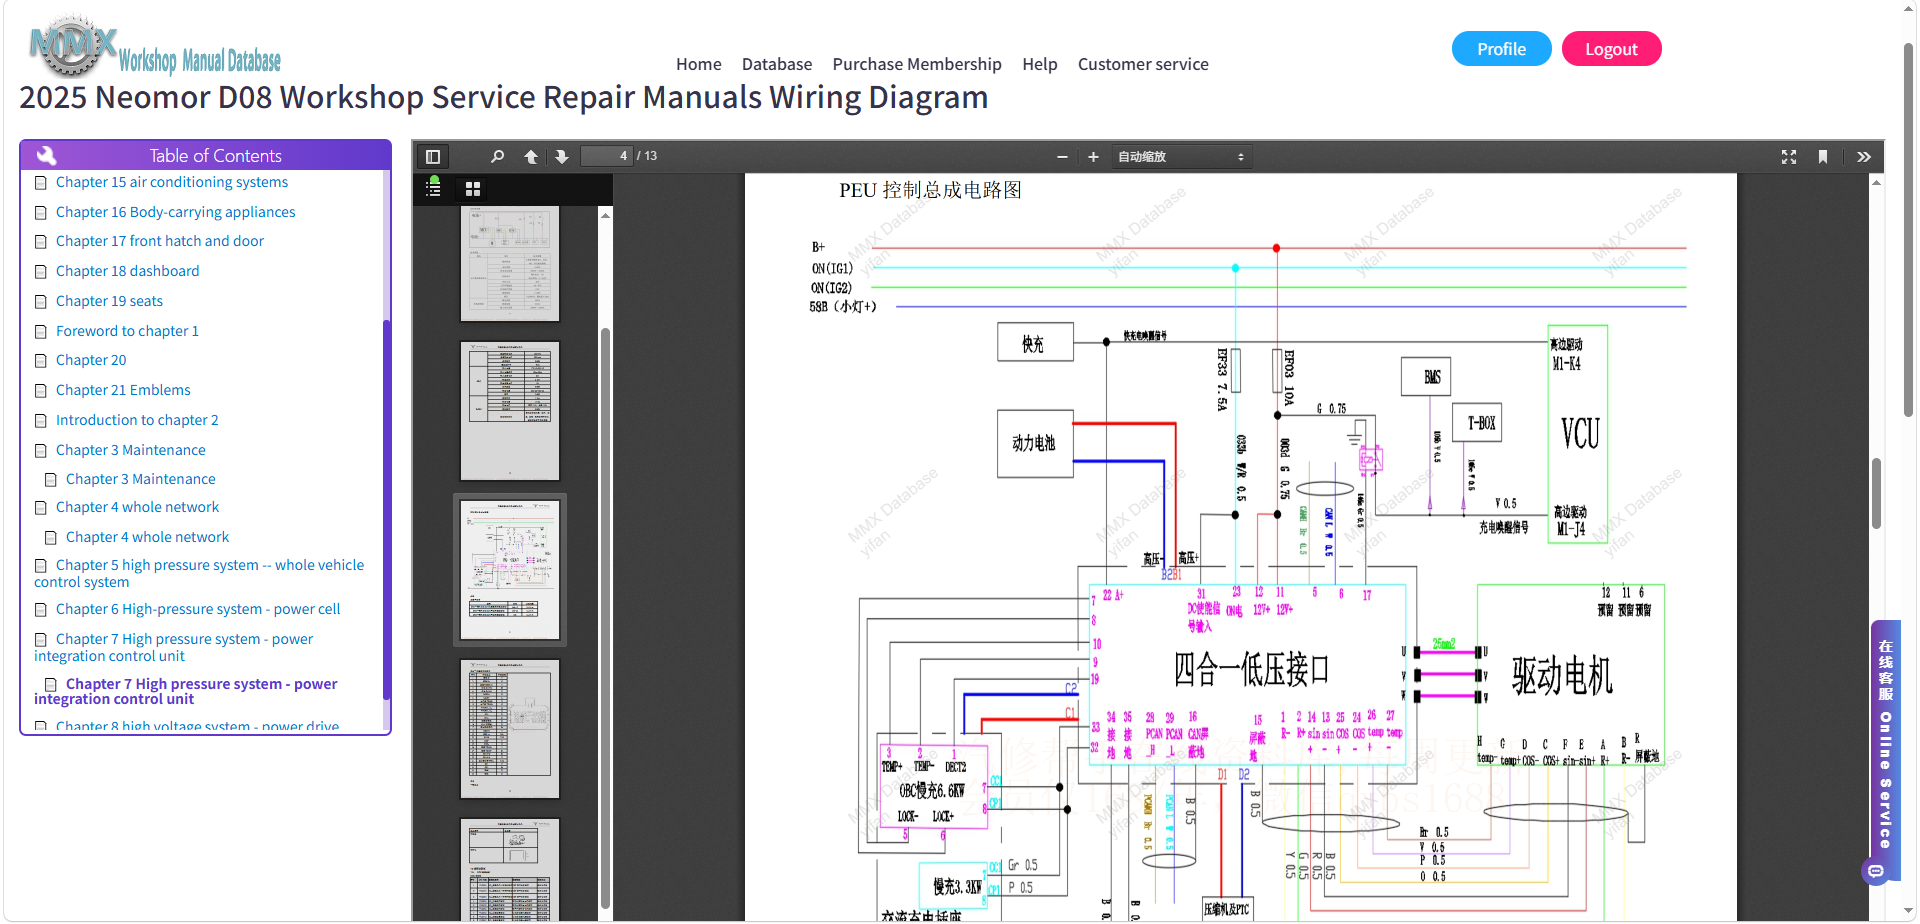The width and height of the screenshot is (1920, 924).
Task: Click the page icon beside Chapter 17 front hatch
Action: pos(41,242)
